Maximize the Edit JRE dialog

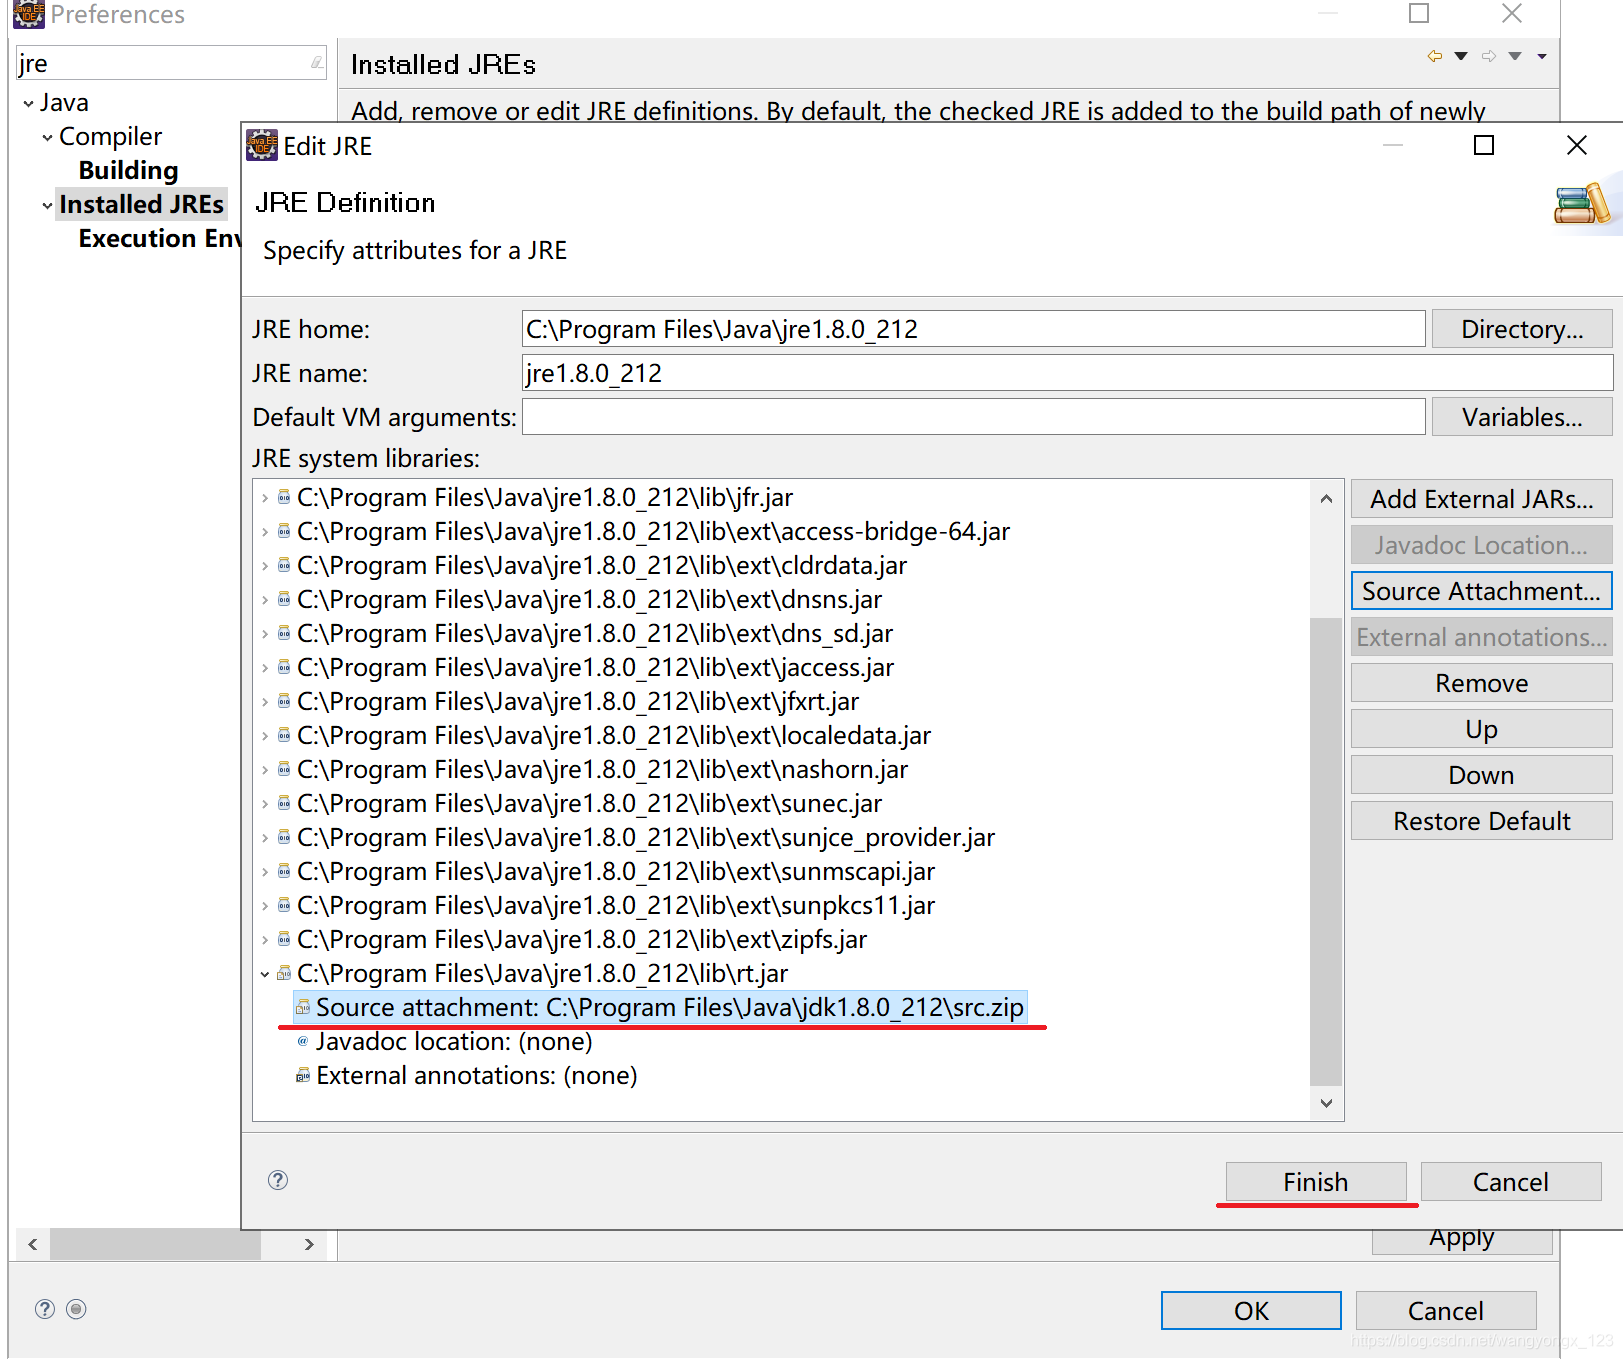pos(1484,146)
